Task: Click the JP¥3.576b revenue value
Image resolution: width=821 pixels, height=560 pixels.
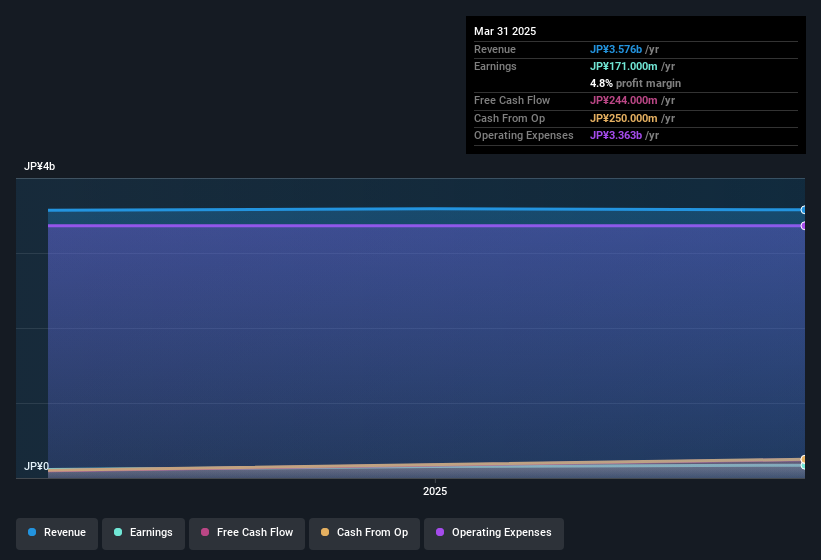Action: [x=616, y=49]
